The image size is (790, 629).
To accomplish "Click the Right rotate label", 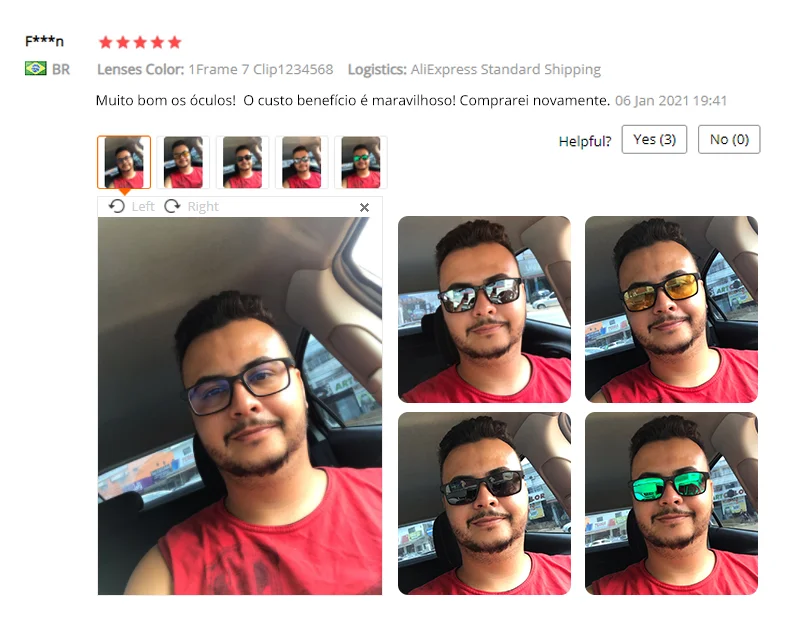I will pos(203,207).
